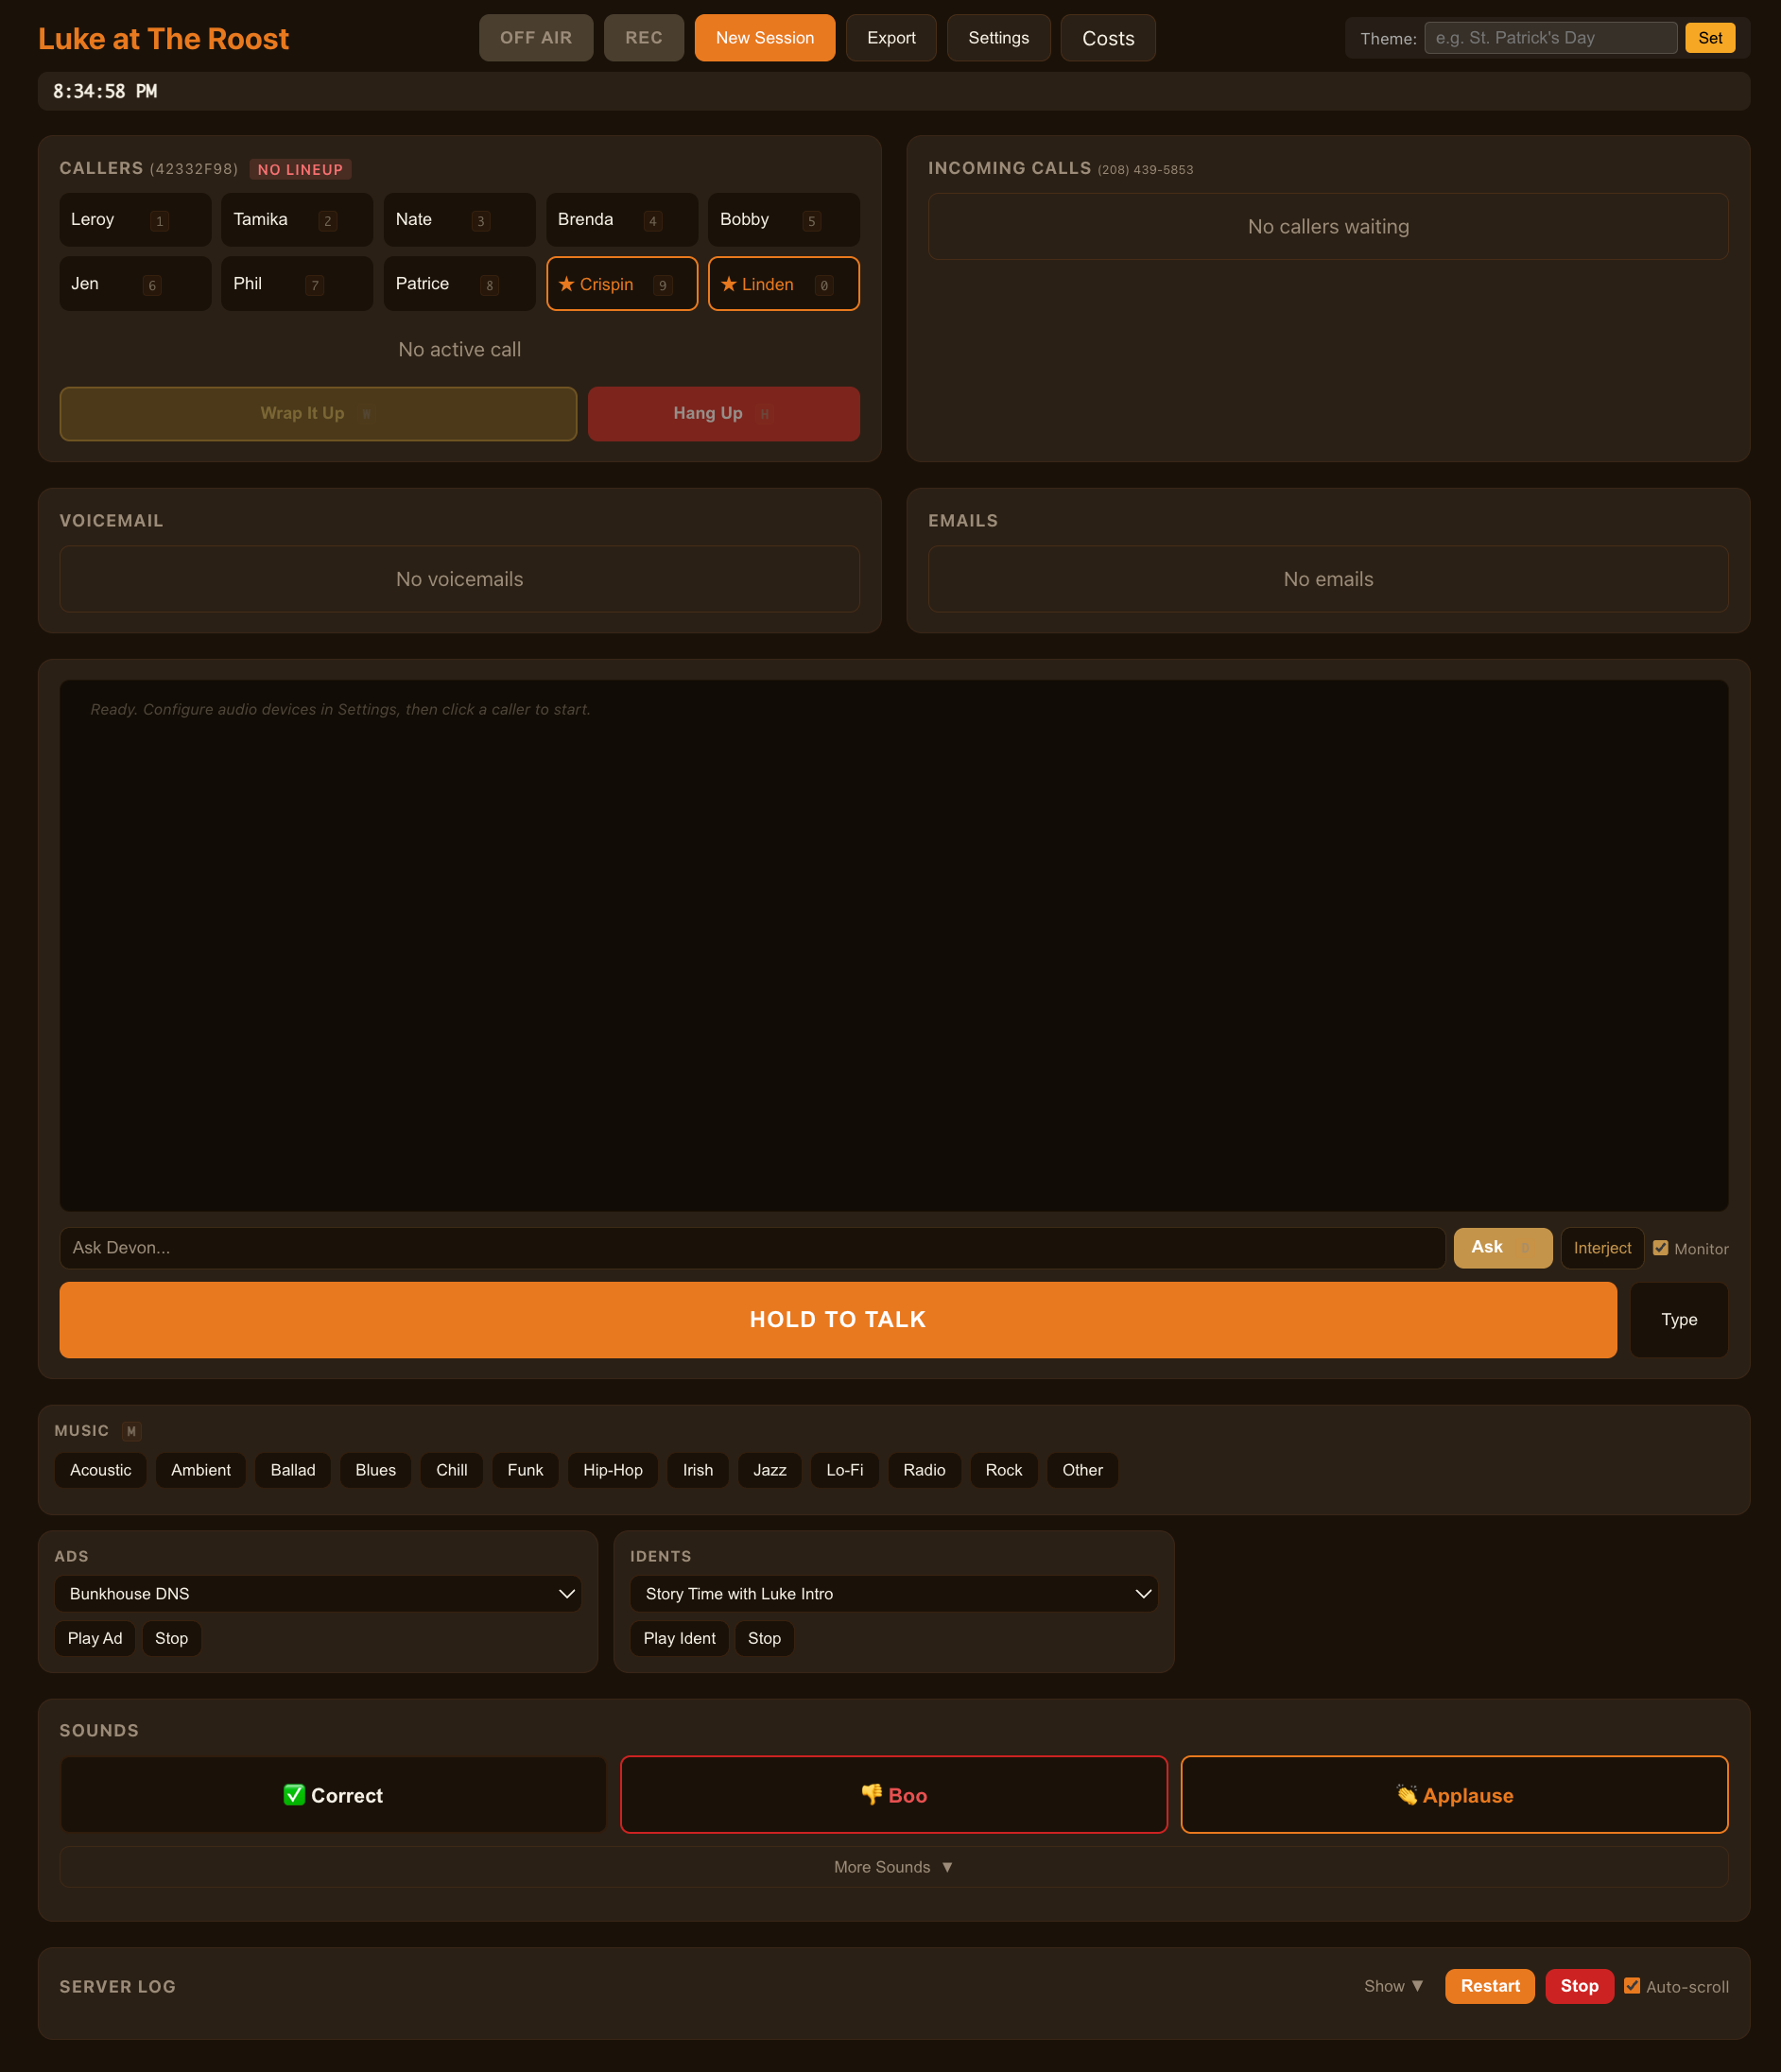Open Settings
The height and width of the screenshot is (2072, 1781).
(x=998, y=38)
